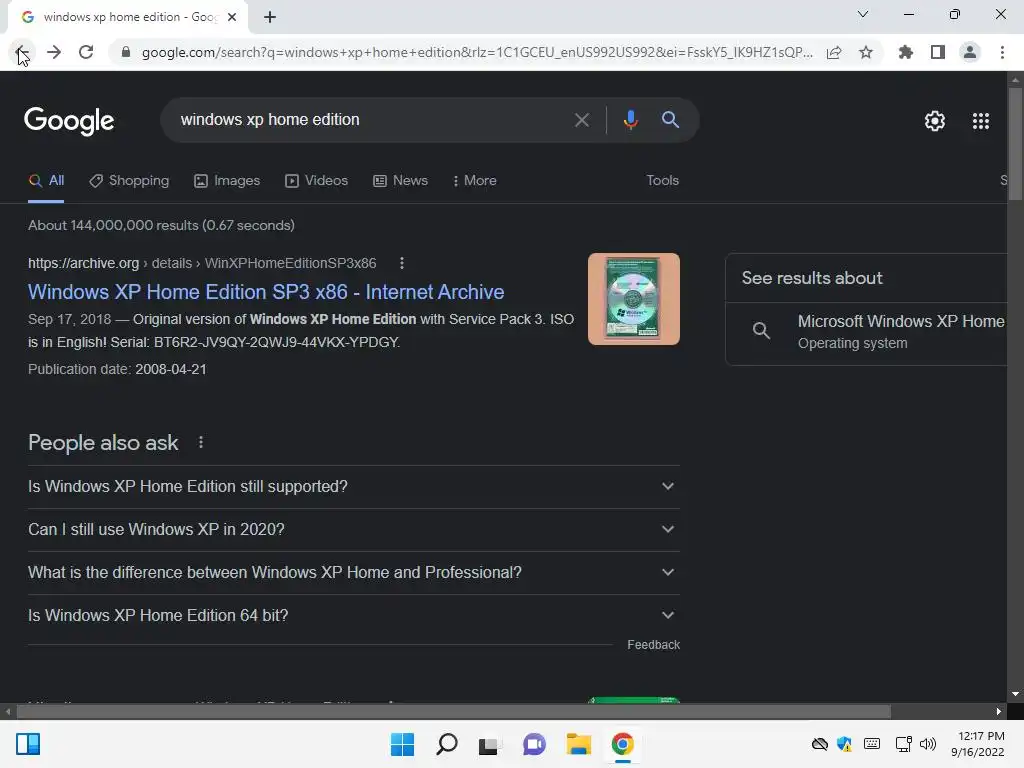Open the More search categories menu
This screenshot has width=1024, height=768.
click(x=475, y=181)
